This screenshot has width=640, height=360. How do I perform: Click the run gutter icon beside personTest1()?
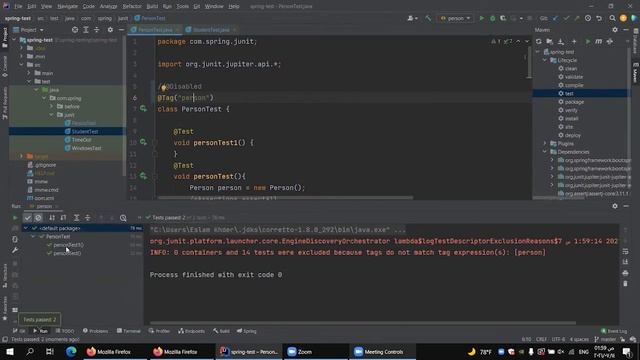pos(143,142)
